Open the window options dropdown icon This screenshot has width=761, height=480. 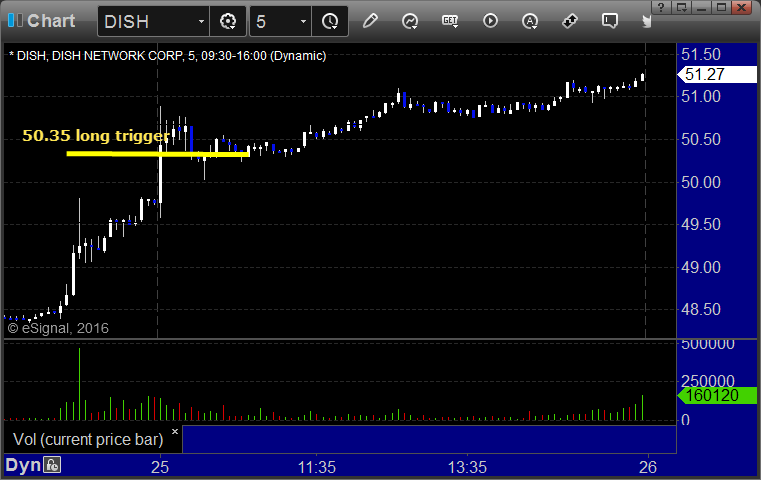[x=681, y=7]
